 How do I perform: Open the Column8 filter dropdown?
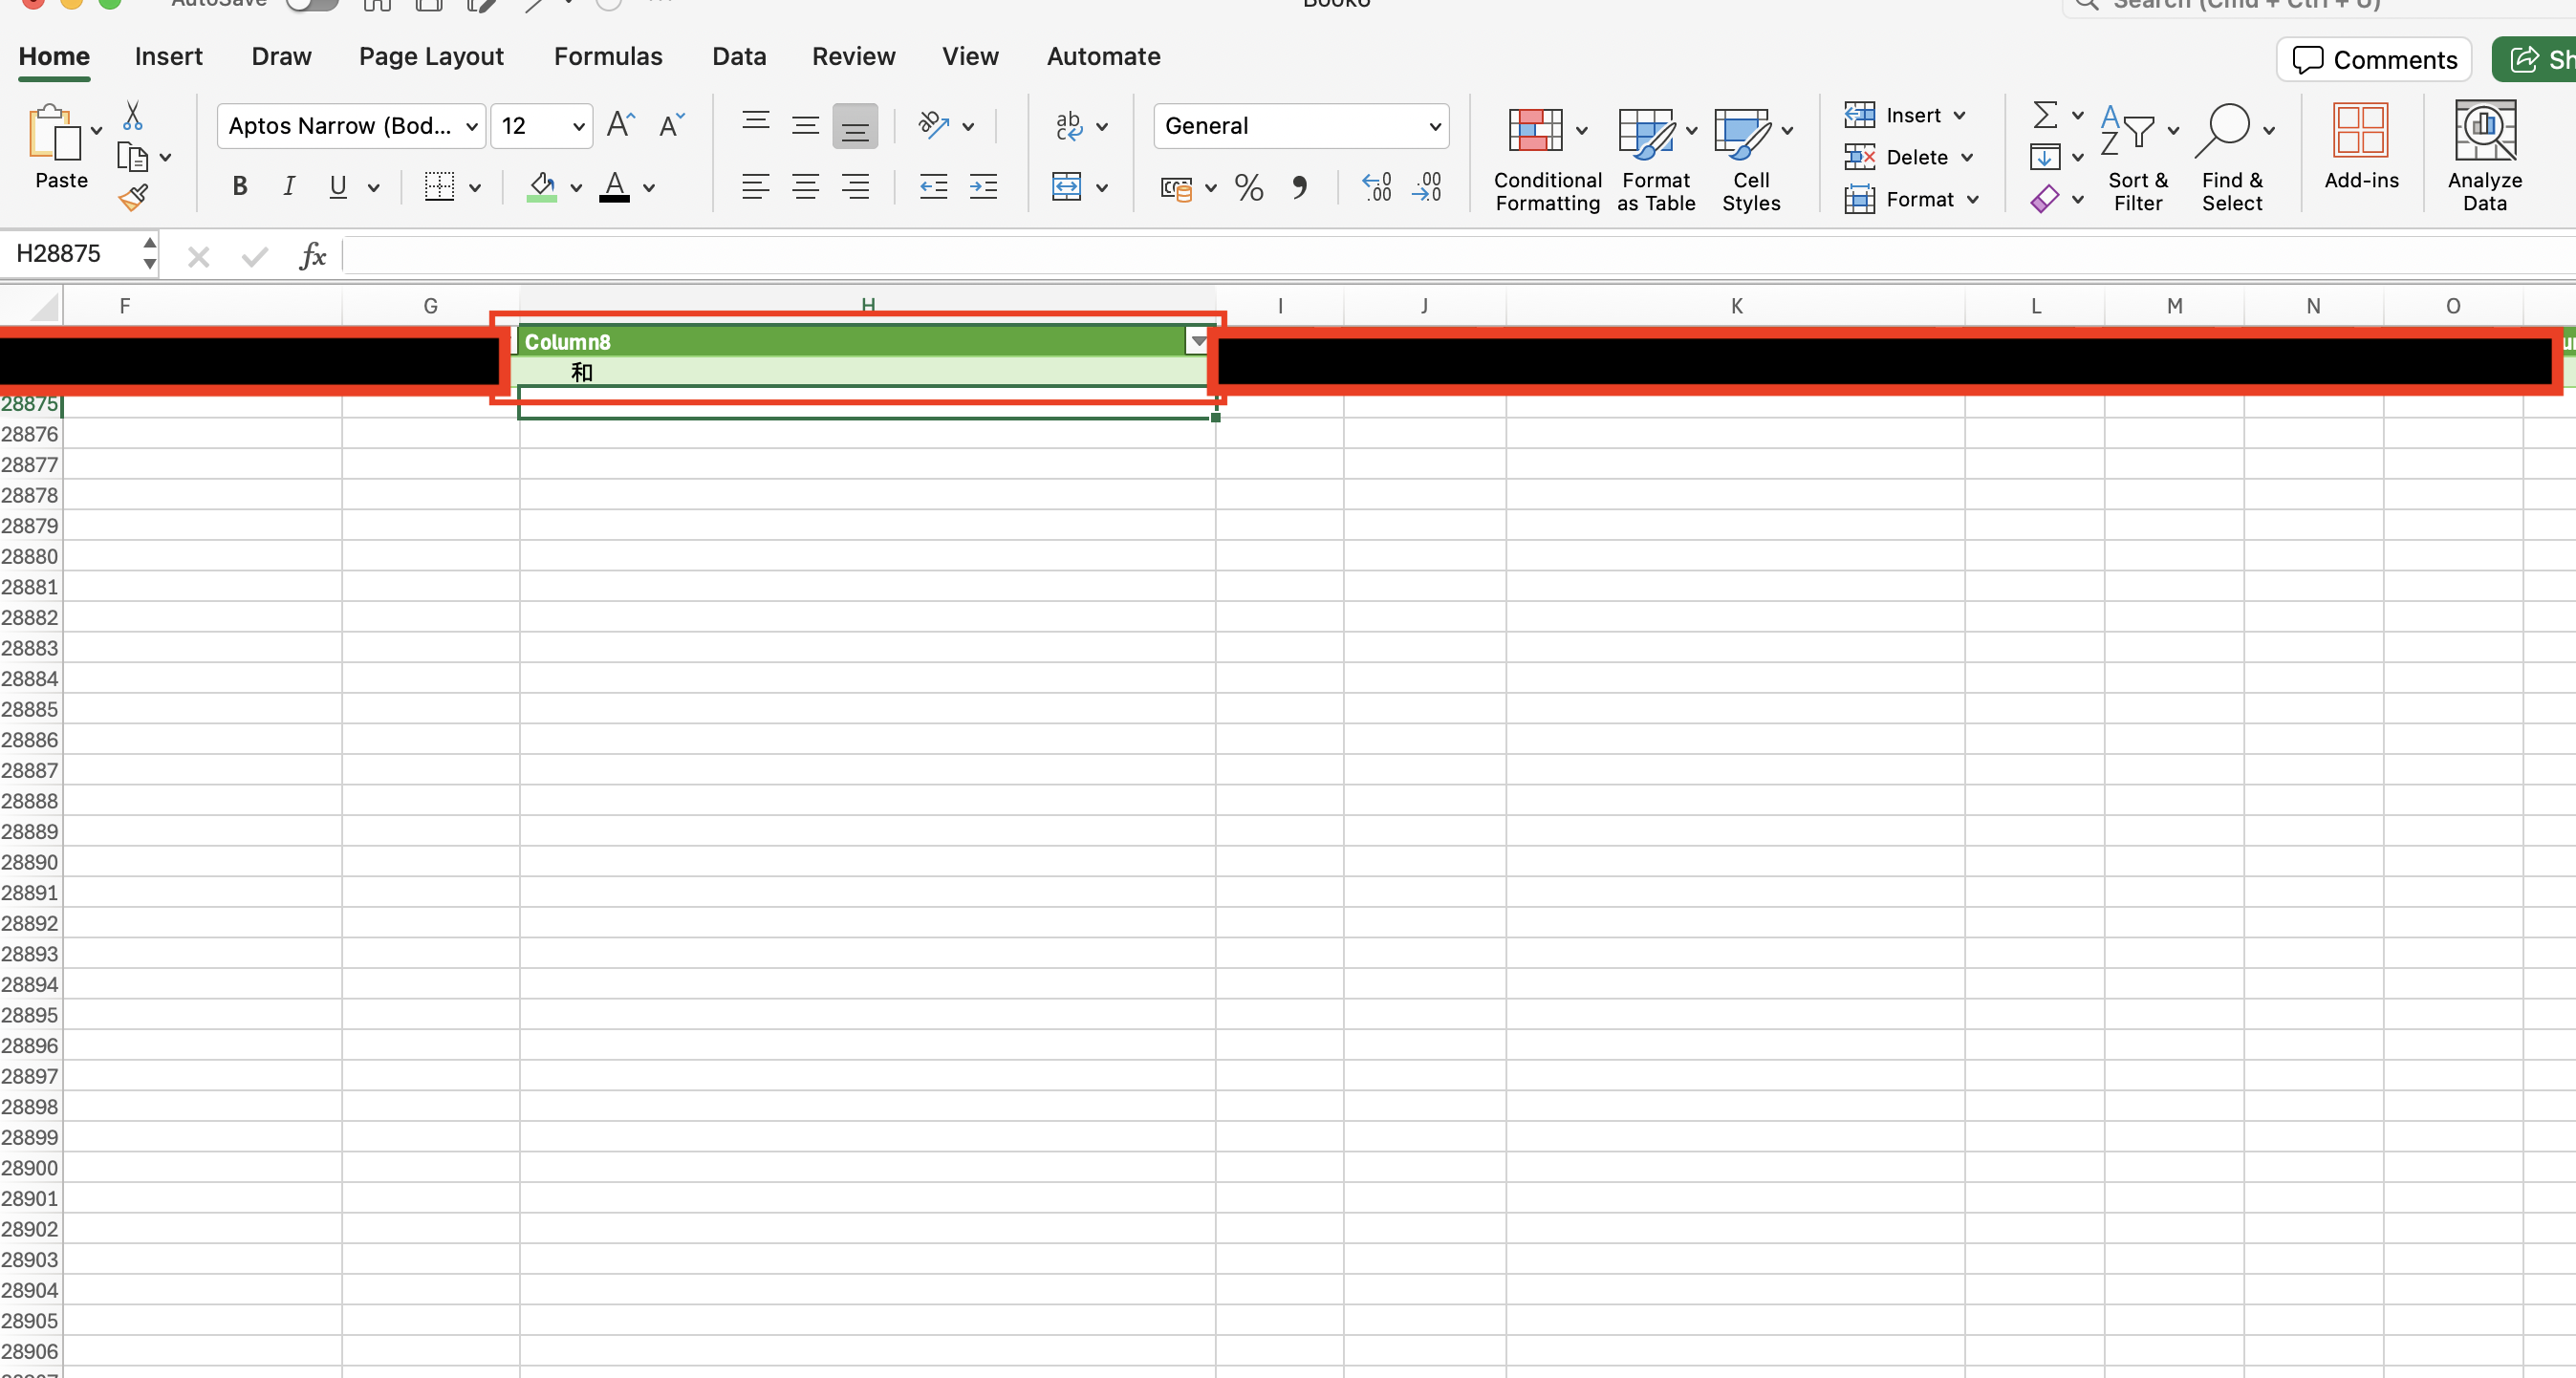(x=1197, y=342)
